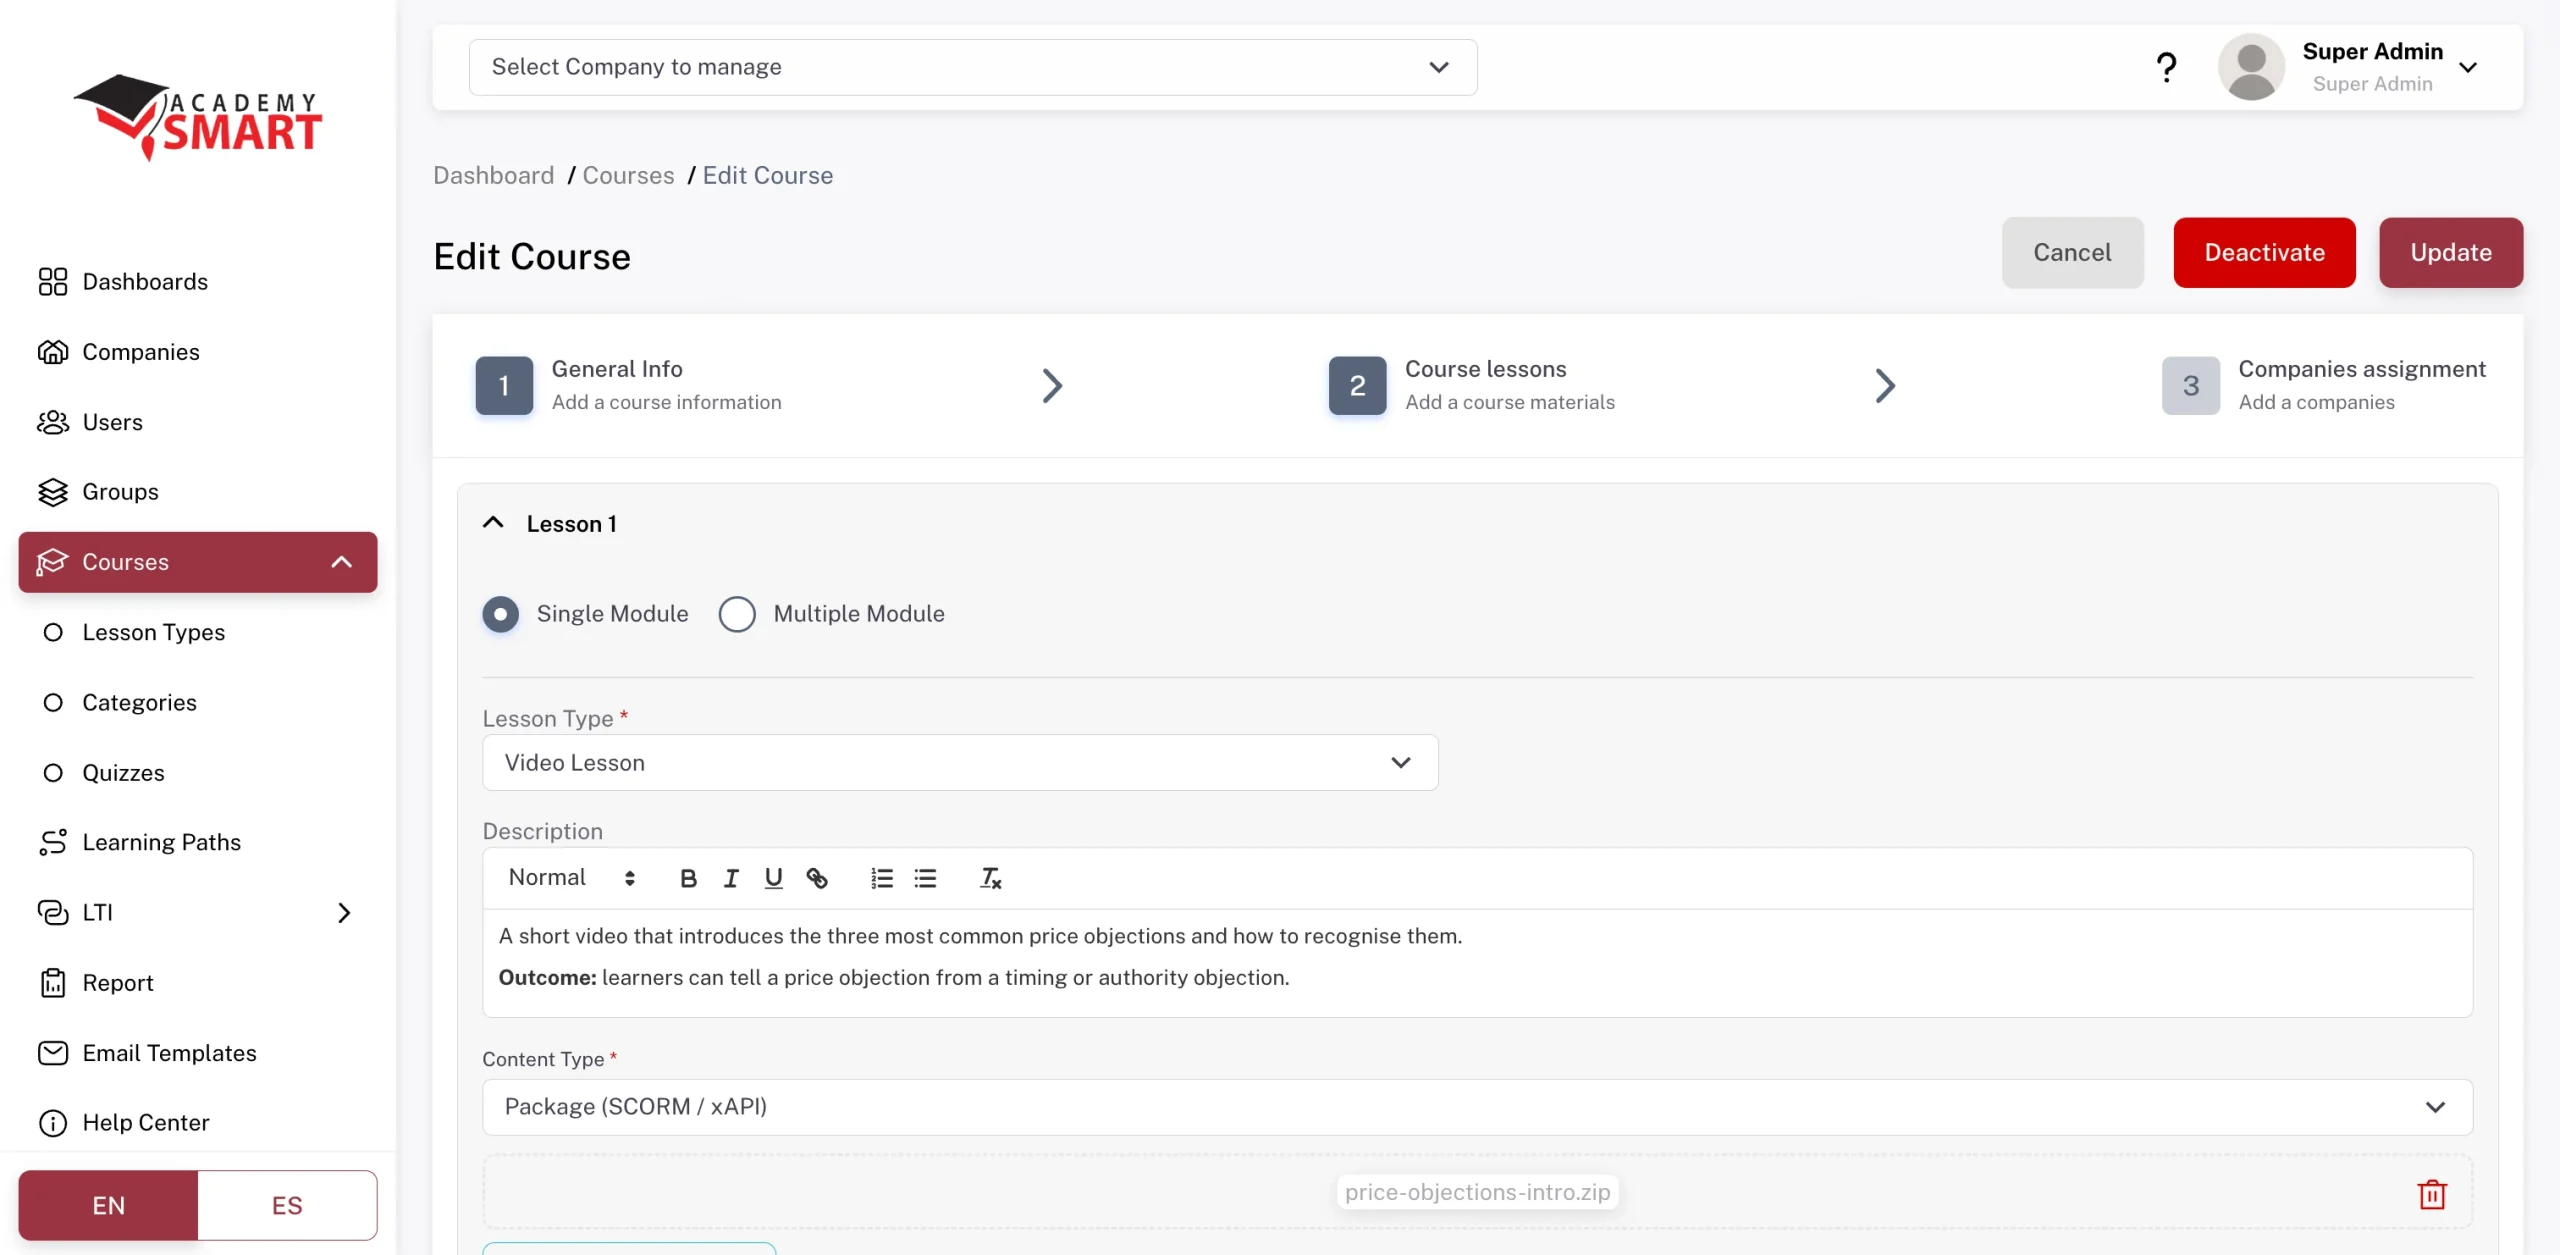This screenshot has height=1255, width=2560.
Task: Toggle bullet list in Description editor
Action: point(925,878)
